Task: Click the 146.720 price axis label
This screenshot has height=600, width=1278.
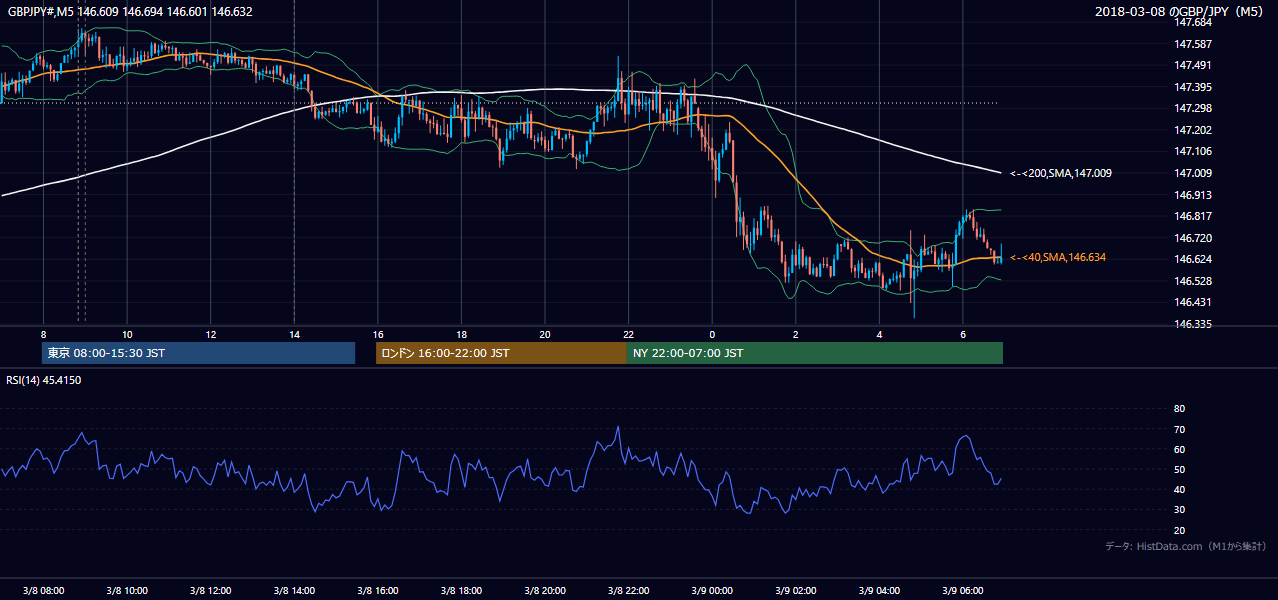Action: [x=1192, y=238]
